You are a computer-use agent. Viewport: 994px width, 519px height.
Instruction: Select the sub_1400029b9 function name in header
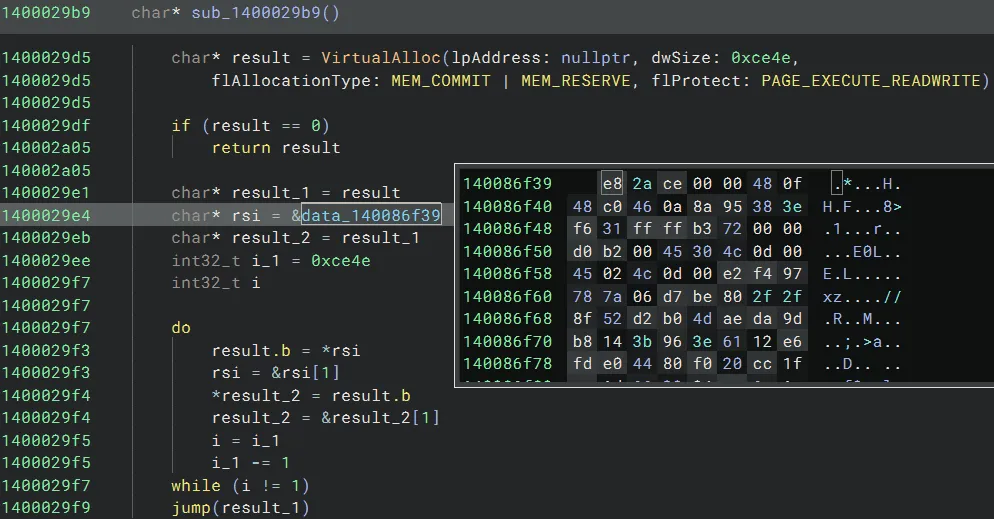tap(256, 13)
